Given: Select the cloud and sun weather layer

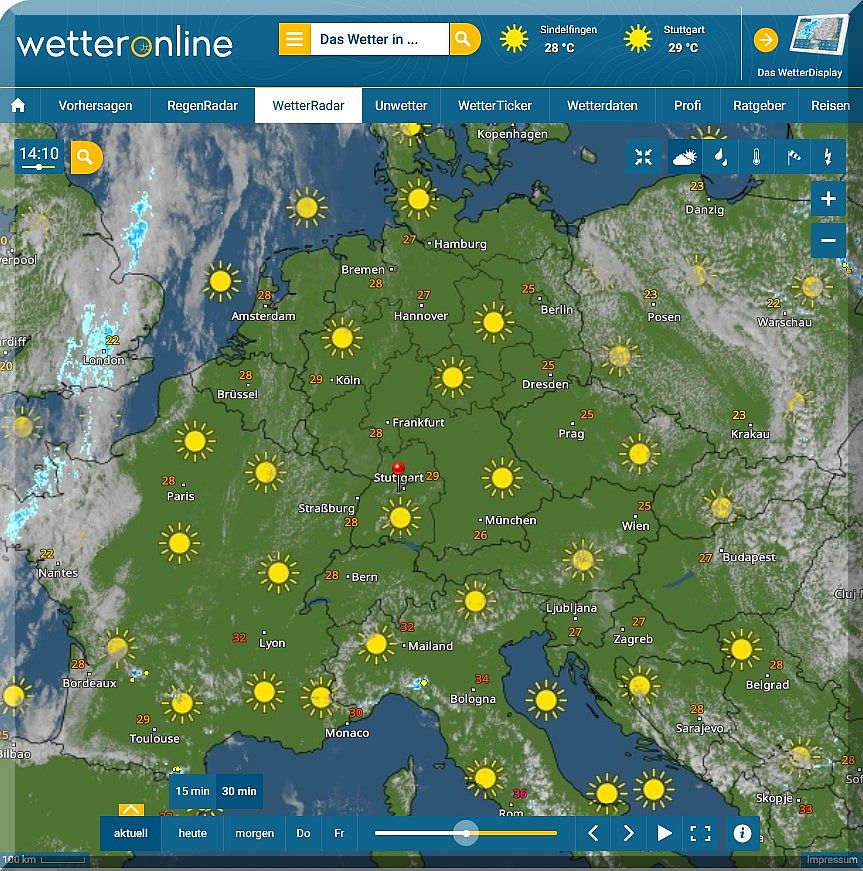Looking at the screenshot, I should tap(684, 157).
